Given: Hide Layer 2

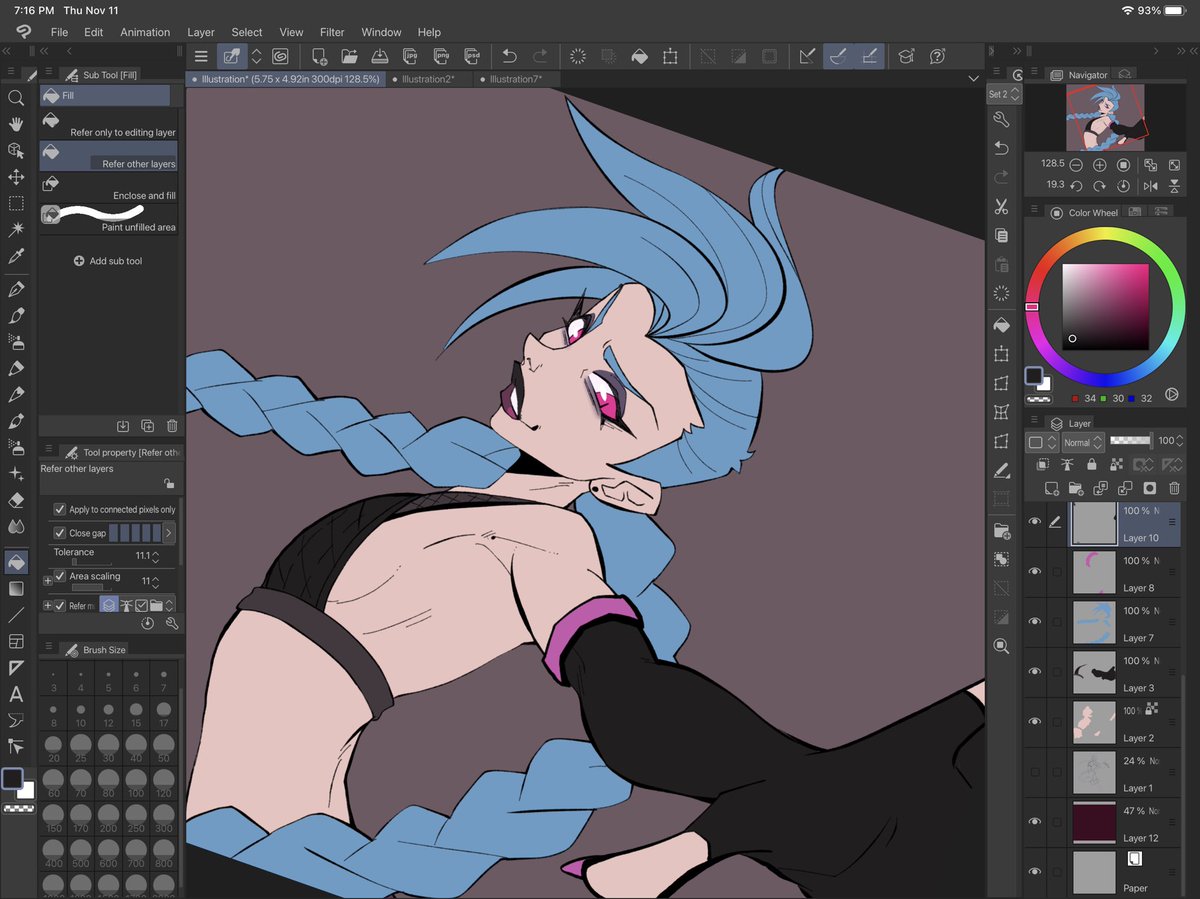Looking at the screenshot, I should (x=1035, y=722).
